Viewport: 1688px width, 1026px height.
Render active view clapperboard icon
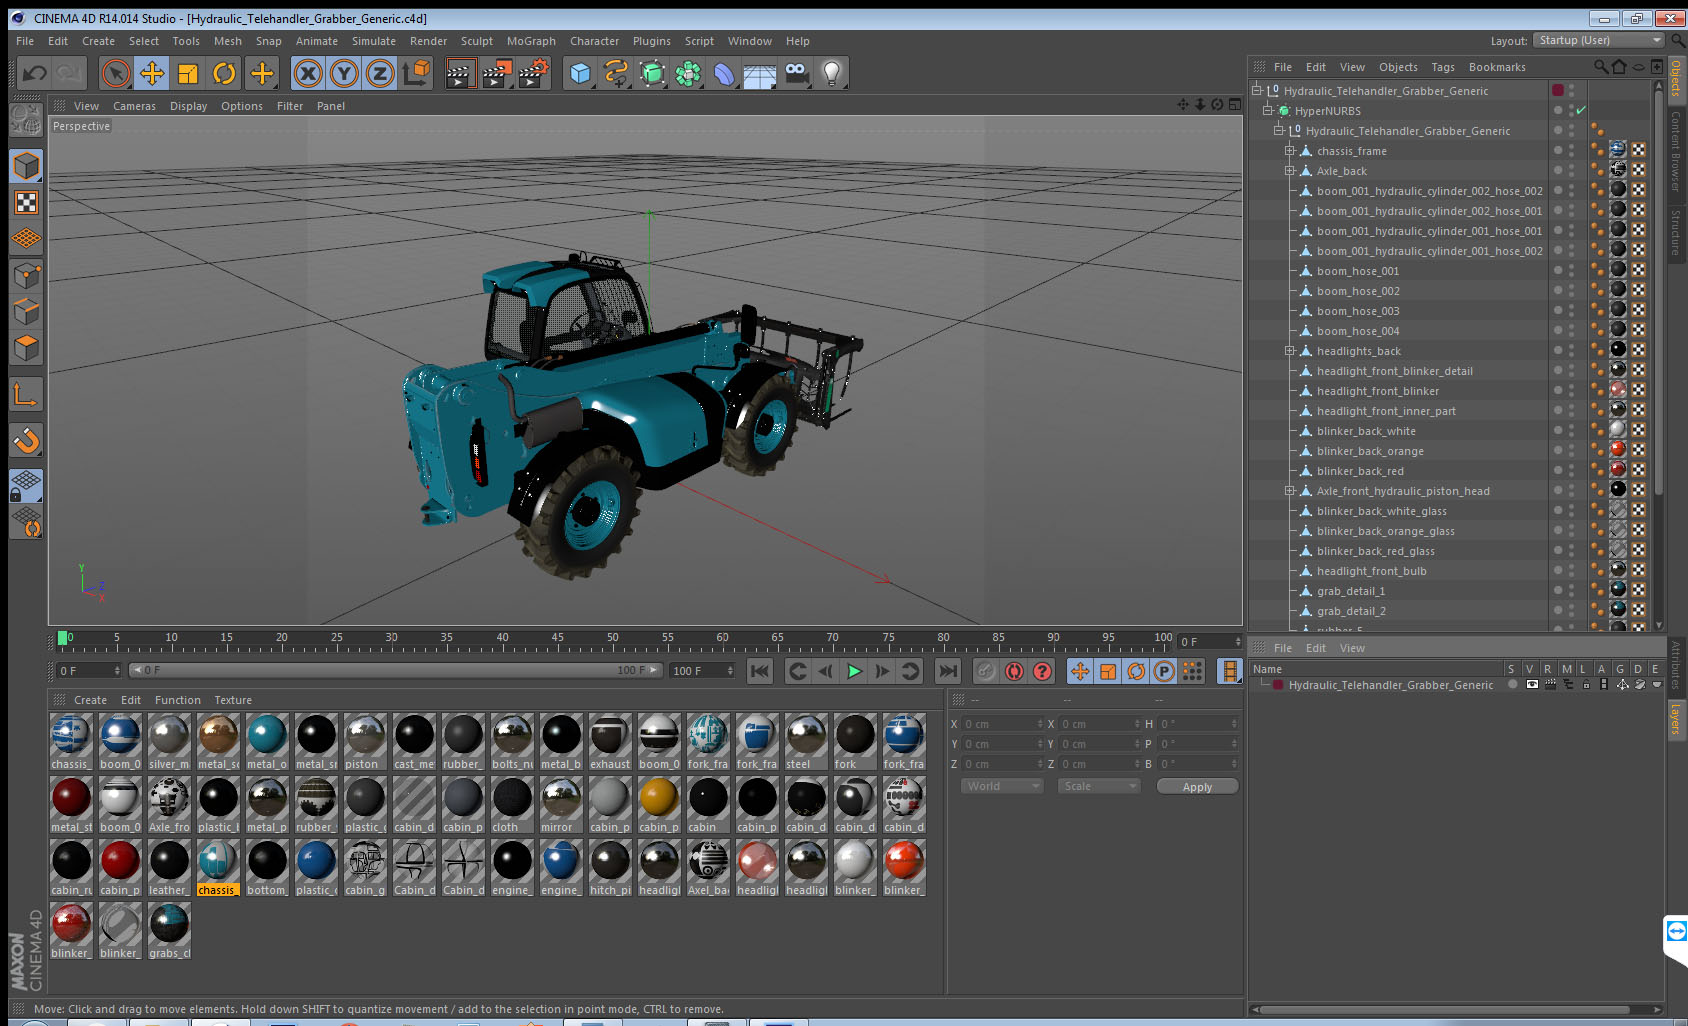(x=459, y=73)
